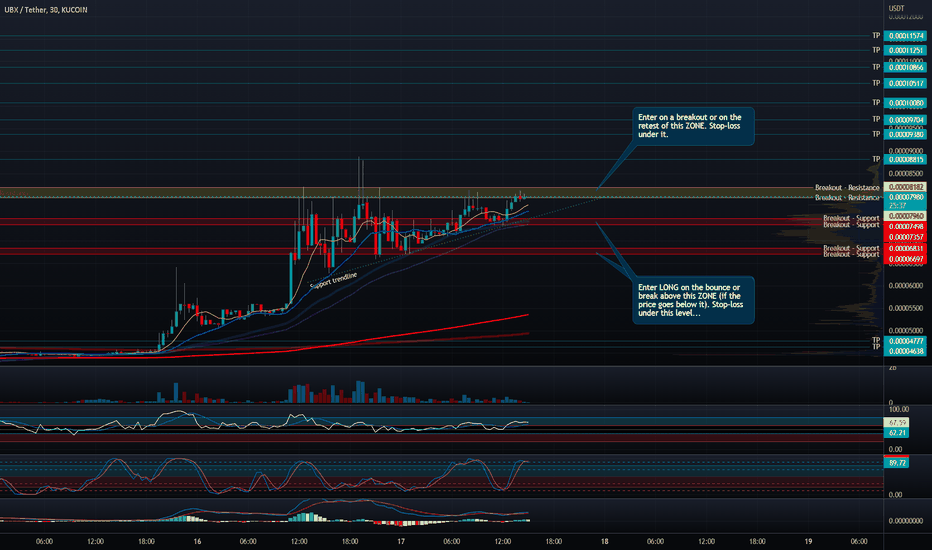Open the 'Enter on a breakout' callout note
Viewport: 932px width, 550px height.
click(693, 126)
